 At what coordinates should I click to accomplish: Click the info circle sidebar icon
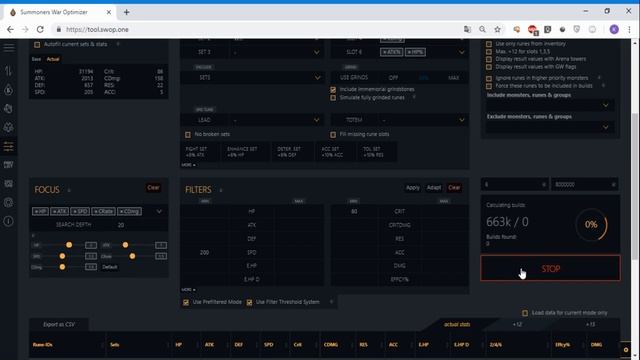click(9, 221)
